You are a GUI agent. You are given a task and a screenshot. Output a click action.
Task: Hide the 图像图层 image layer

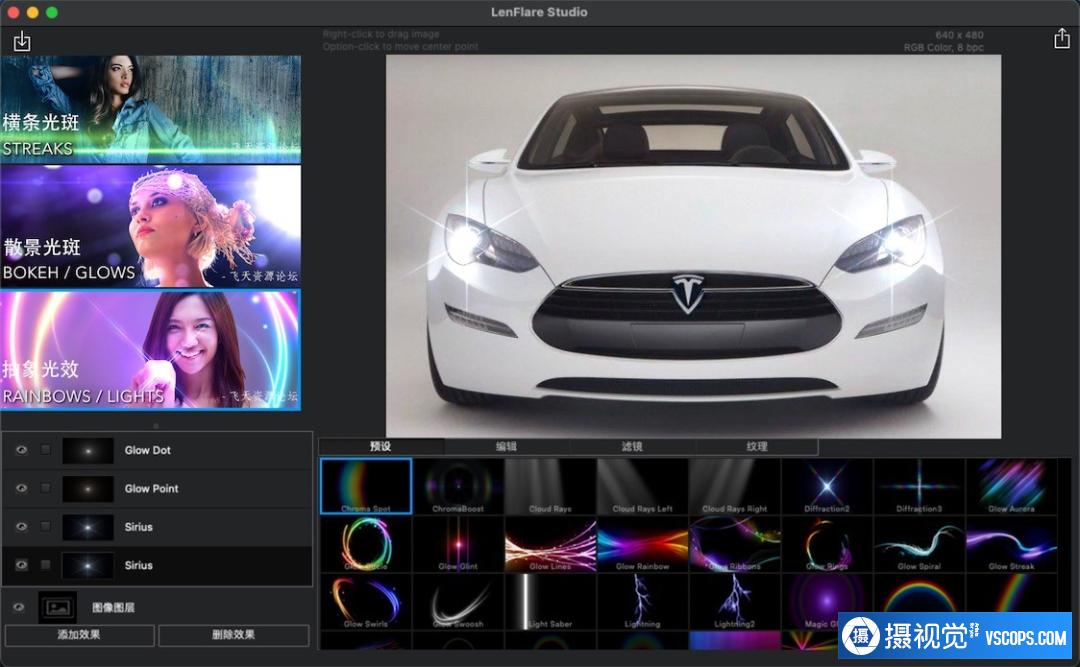point(19,607)
